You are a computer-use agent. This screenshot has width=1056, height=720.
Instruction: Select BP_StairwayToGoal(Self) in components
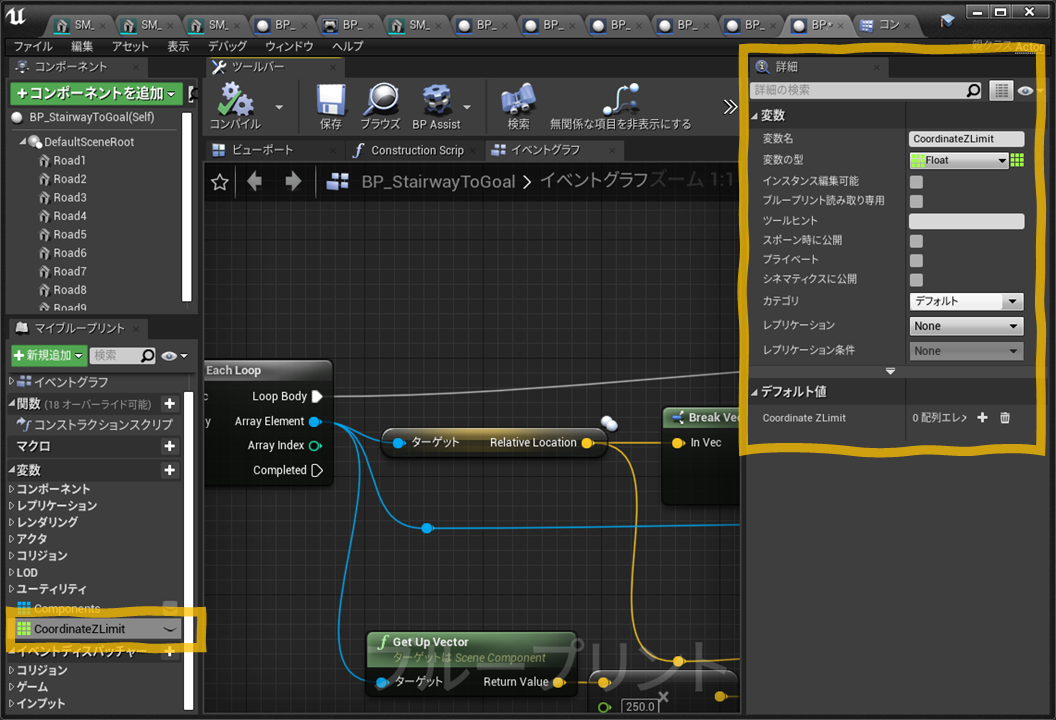coord(92,117)
